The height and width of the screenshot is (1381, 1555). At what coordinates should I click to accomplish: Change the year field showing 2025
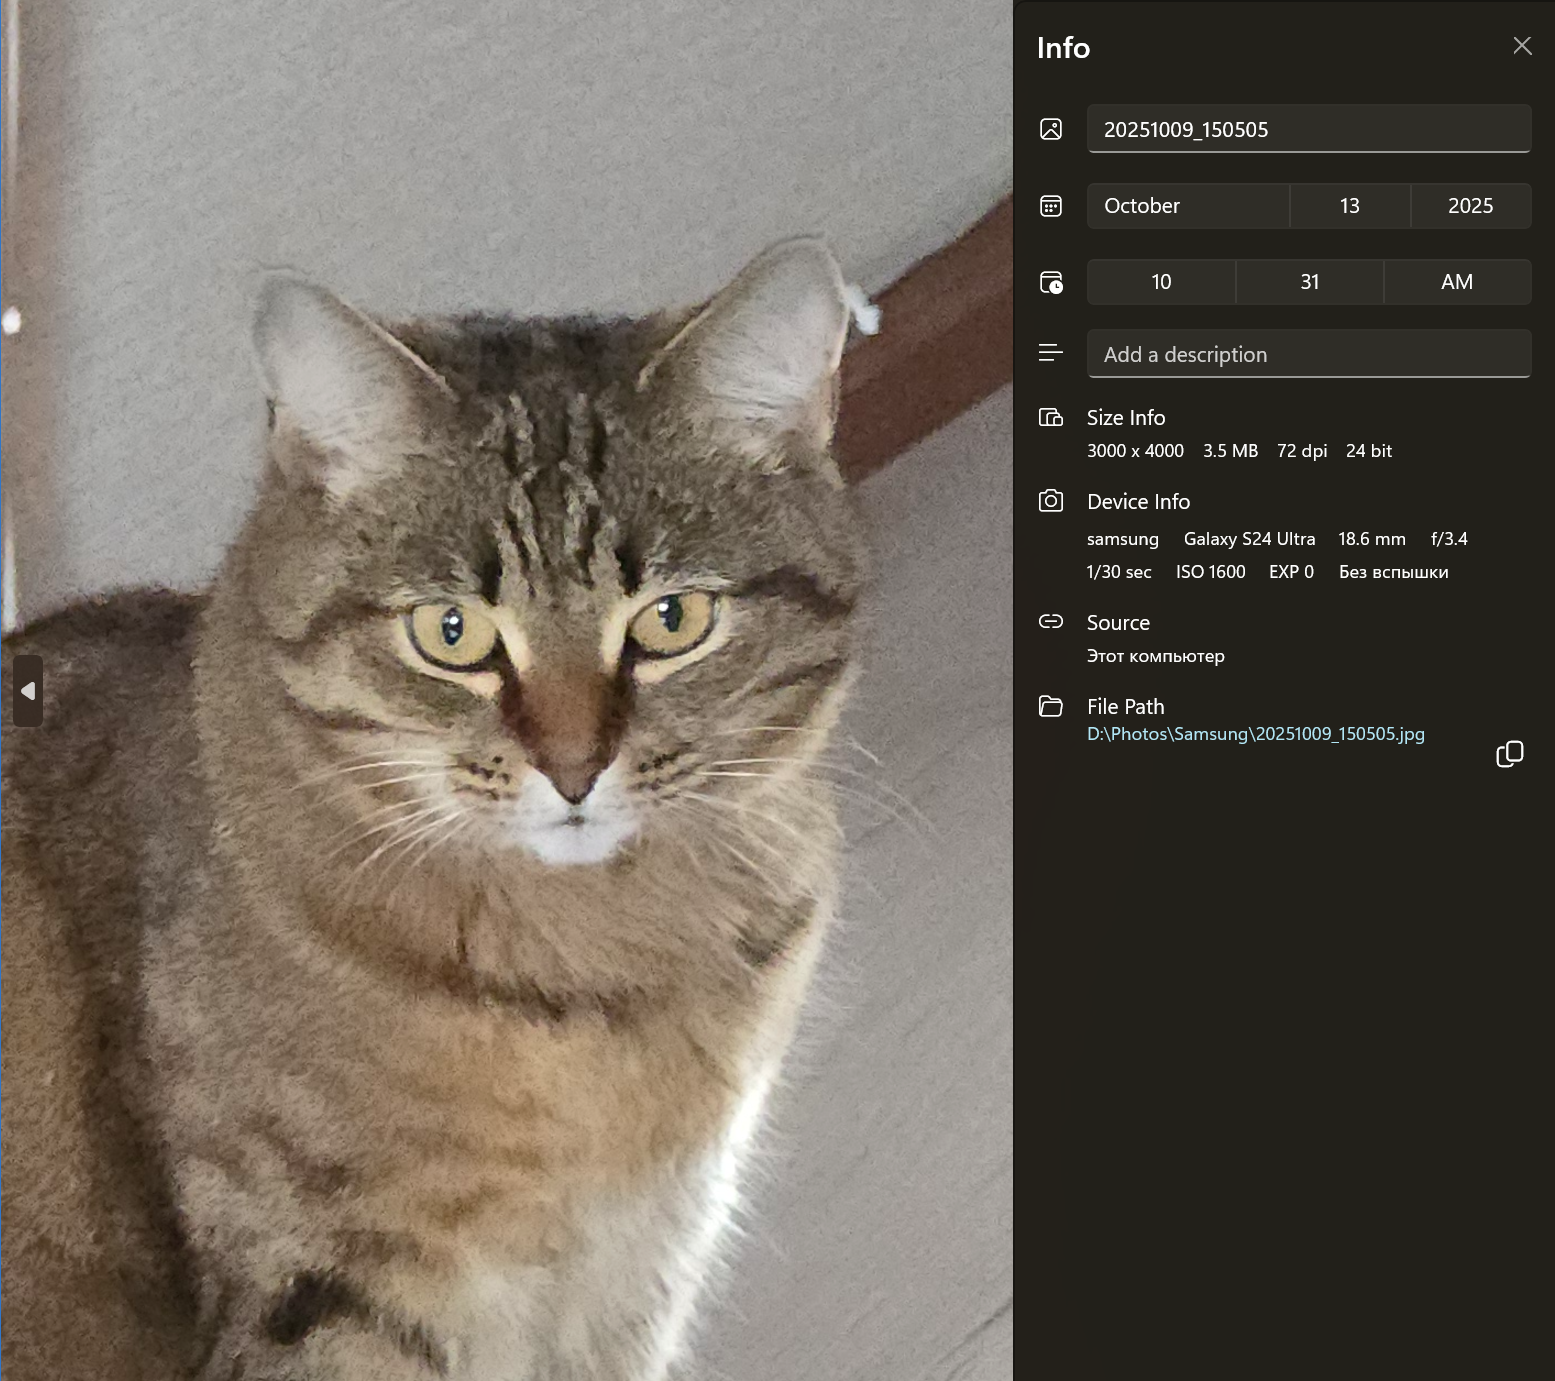click(x=1470, y=206)
